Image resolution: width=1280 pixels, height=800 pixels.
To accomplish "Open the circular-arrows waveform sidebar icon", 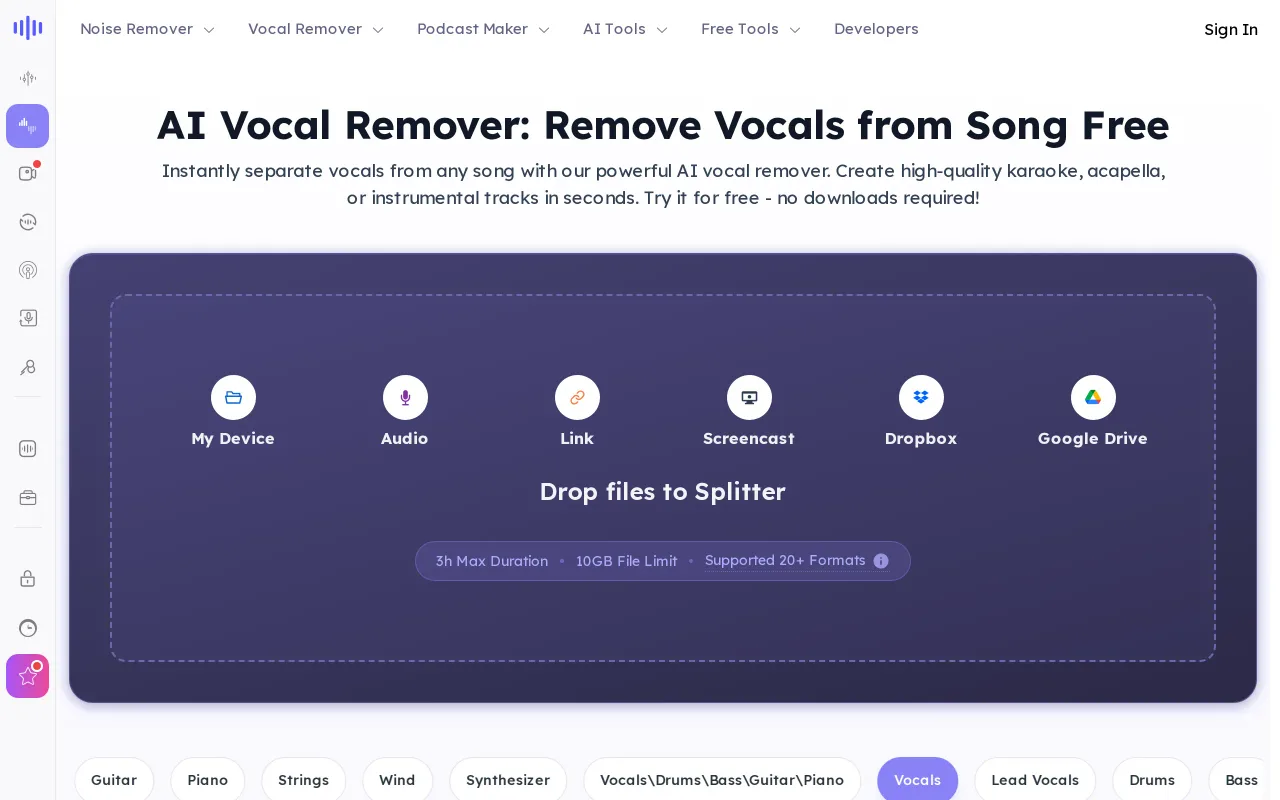I will click(28, 222).
